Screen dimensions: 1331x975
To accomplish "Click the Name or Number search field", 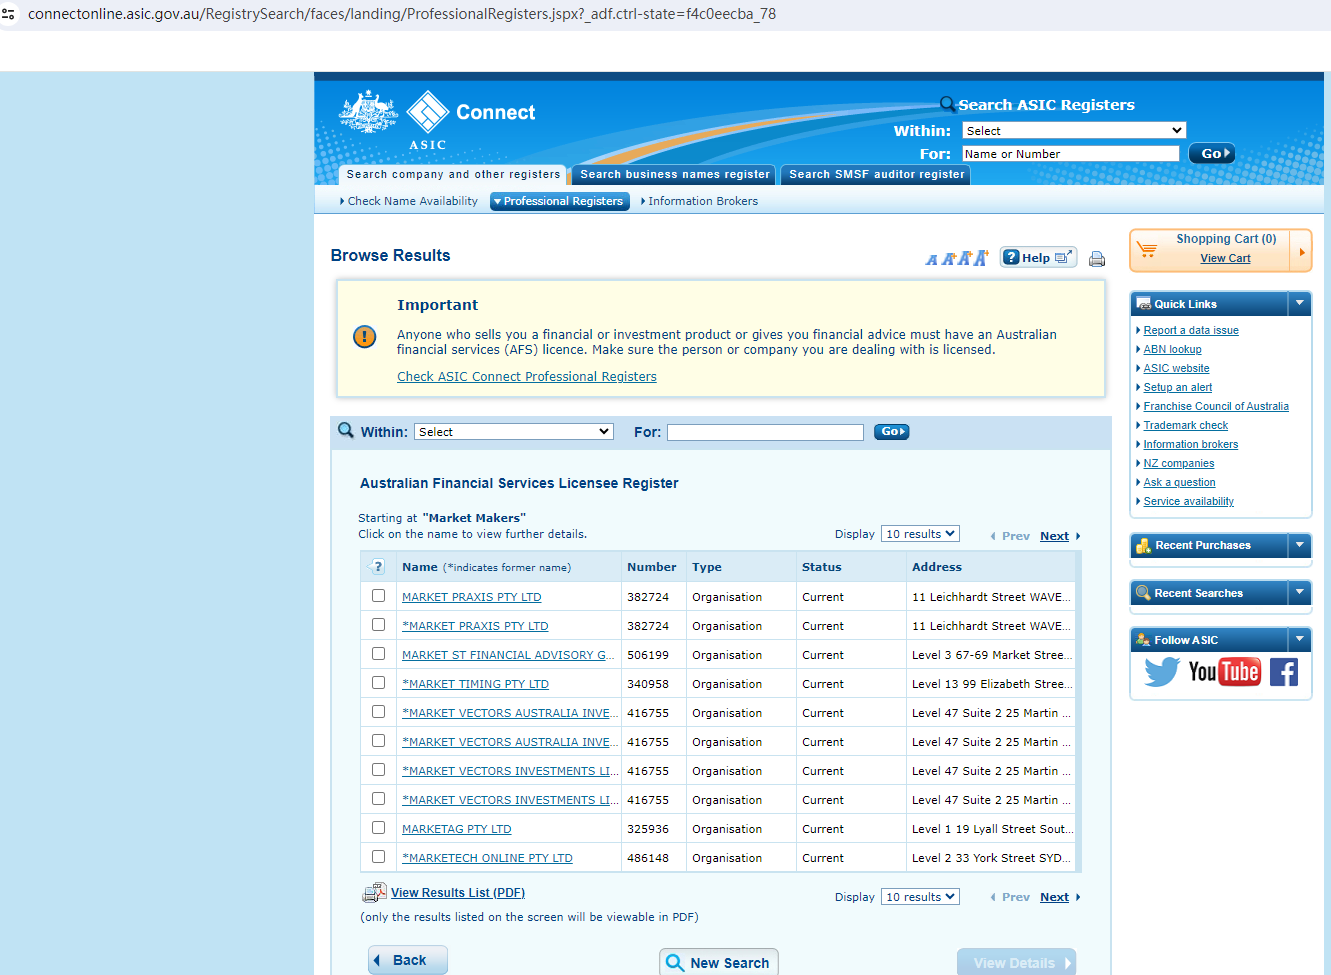I will 1070,154.
